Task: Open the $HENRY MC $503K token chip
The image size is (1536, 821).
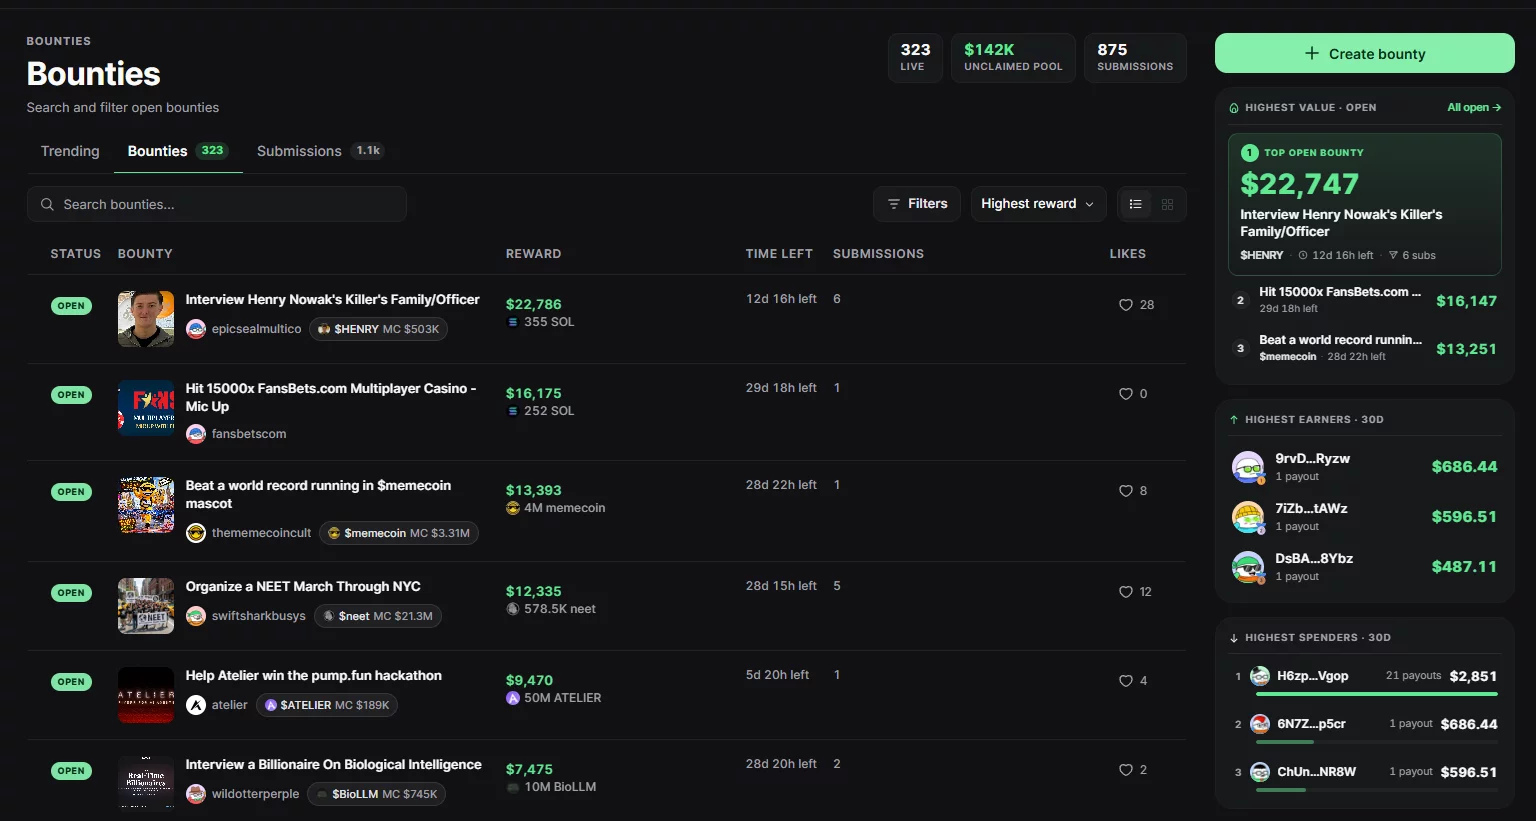Action: pos(378,329)
